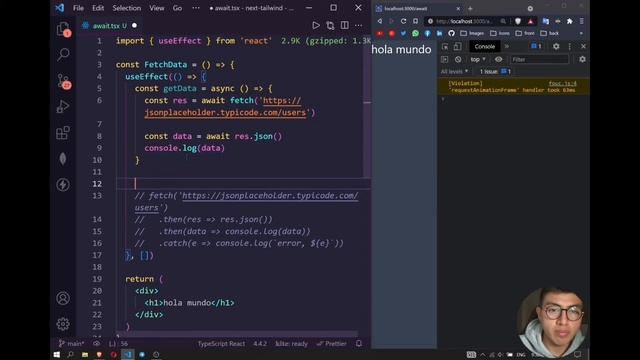Open the browser main menu
Image resolution: width=640 pixels, height=360 pixels.
click(582, 21)
